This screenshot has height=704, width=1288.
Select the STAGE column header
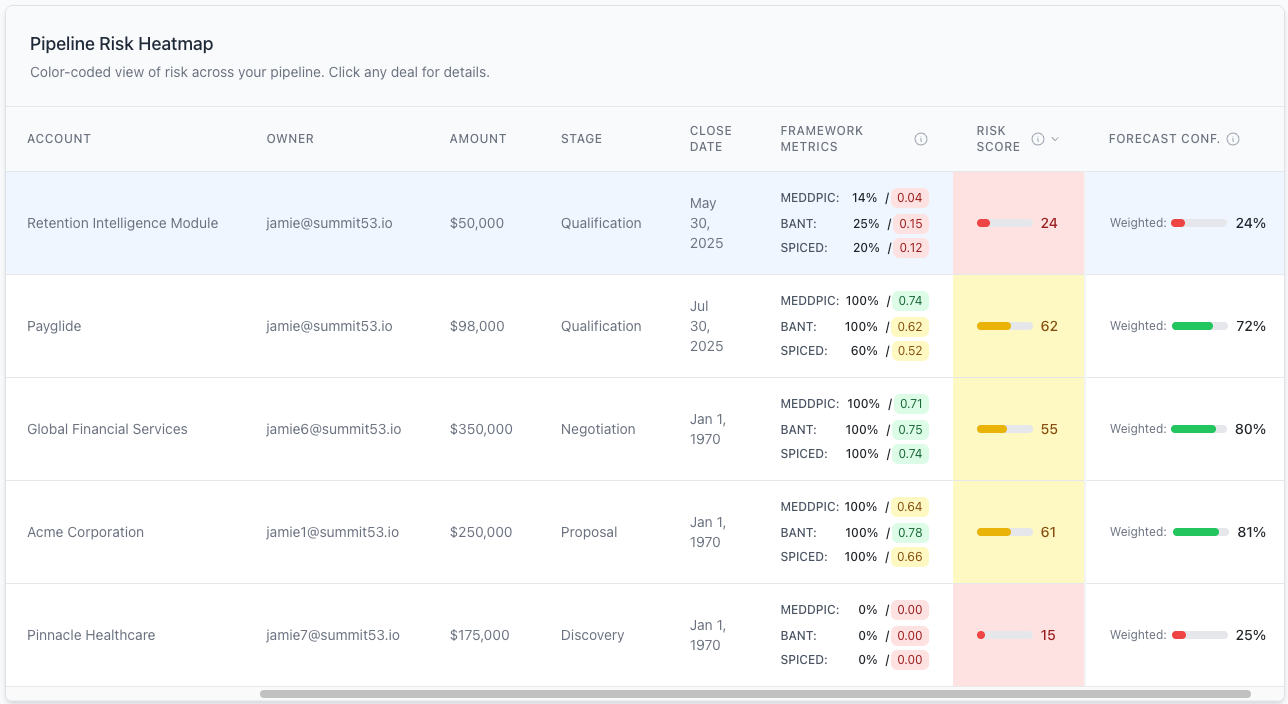581,139
